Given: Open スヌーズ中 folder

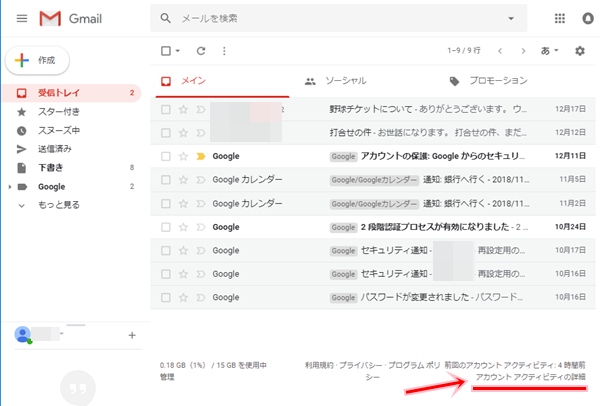Looking at the screenshot, I should [x=59, y=130].
